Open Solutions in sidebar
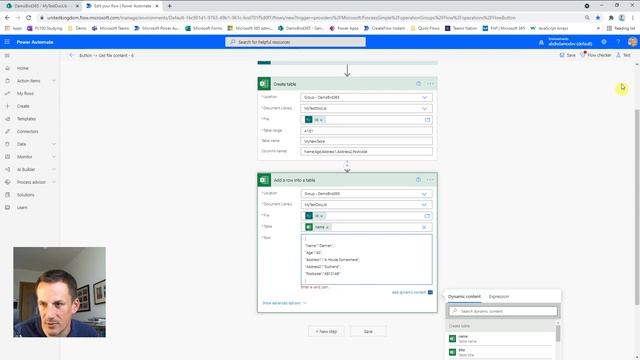640x360 pixels. [x=26, y=195]
